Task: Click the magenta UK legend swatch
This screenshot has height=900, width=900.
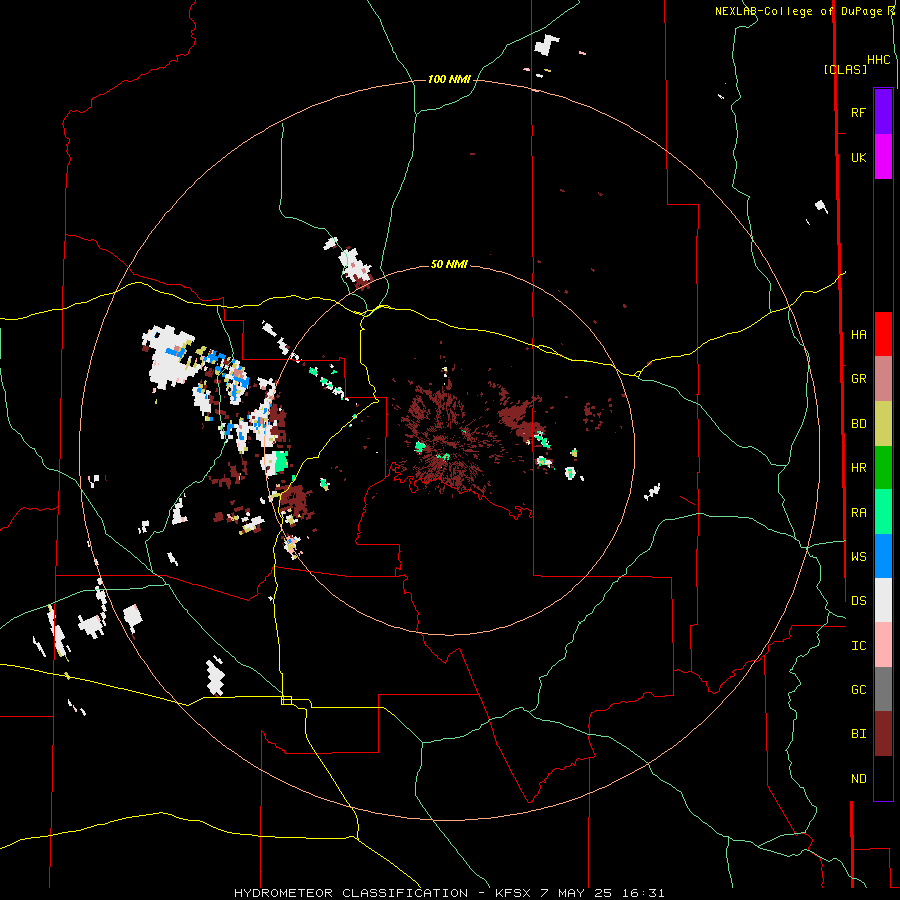Action: 883,157
